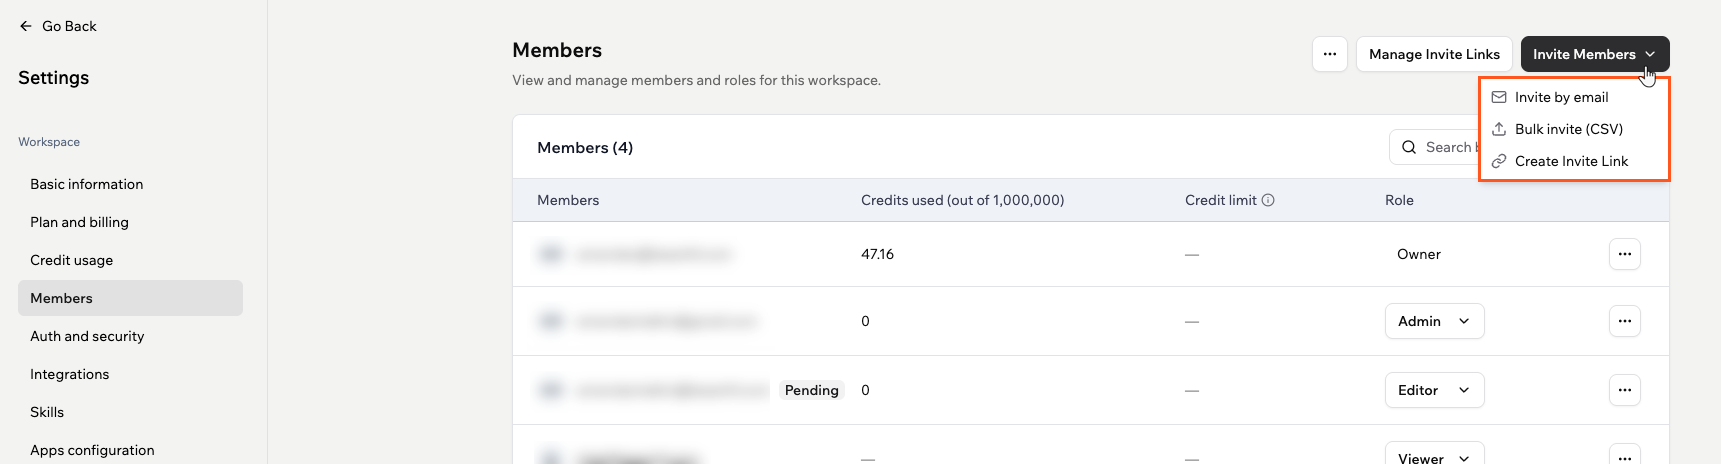The width and height of the screenshot is (1721, 464).
Task: Click the Role column header
Action: click(x=1399, y=200)
